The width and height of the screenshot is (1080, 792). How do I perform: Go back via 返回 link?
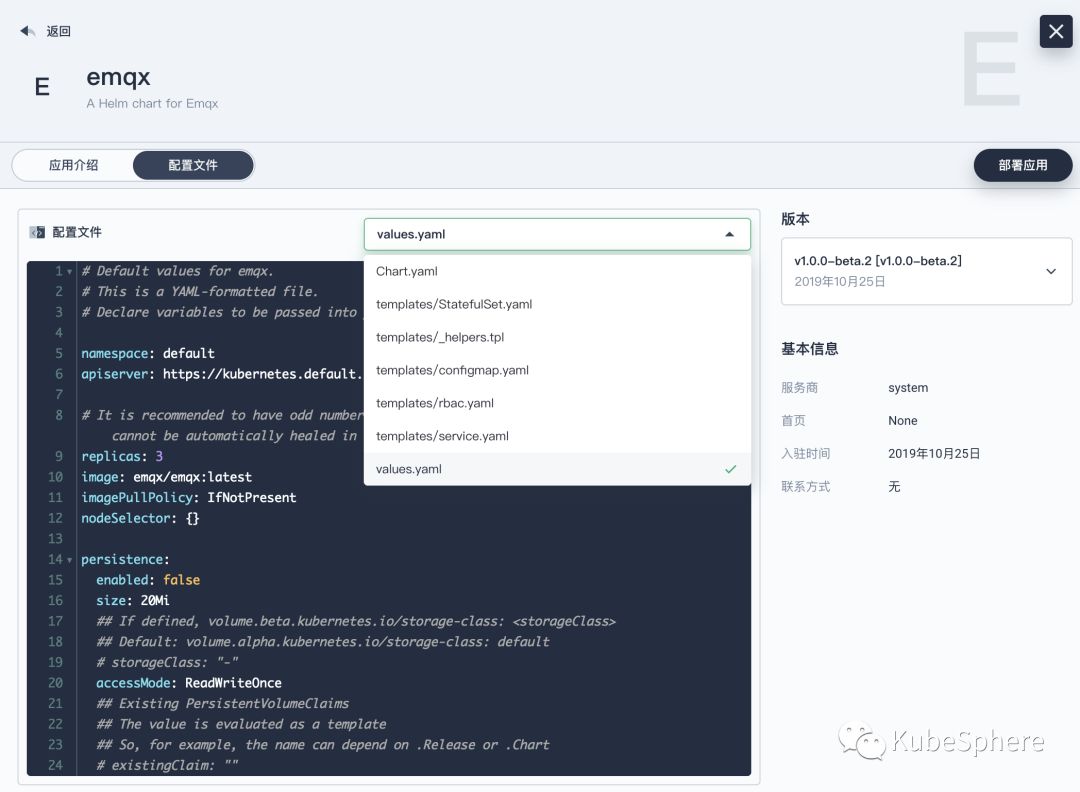pyautogui.click(x=59, y=31)
